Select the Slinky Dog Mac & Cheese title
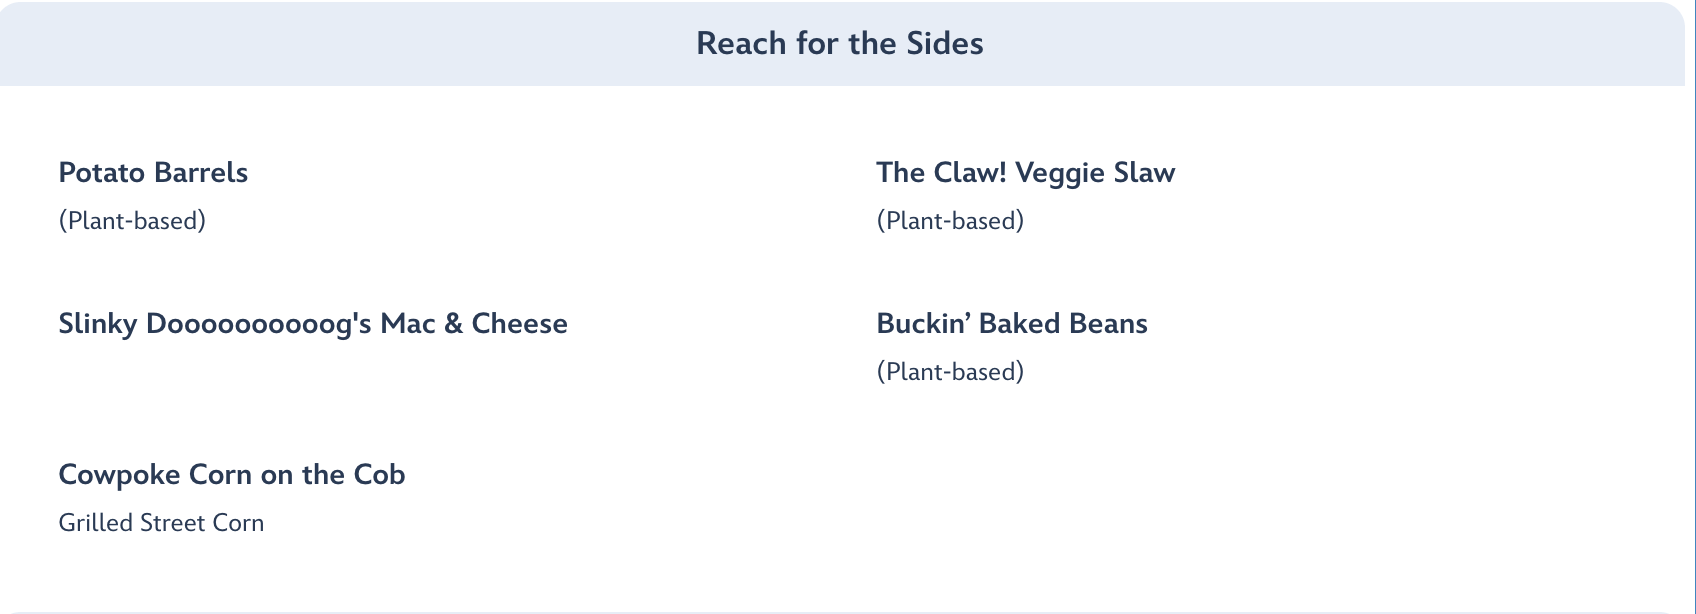This screenshot has height=614, width=1696. 312,324
